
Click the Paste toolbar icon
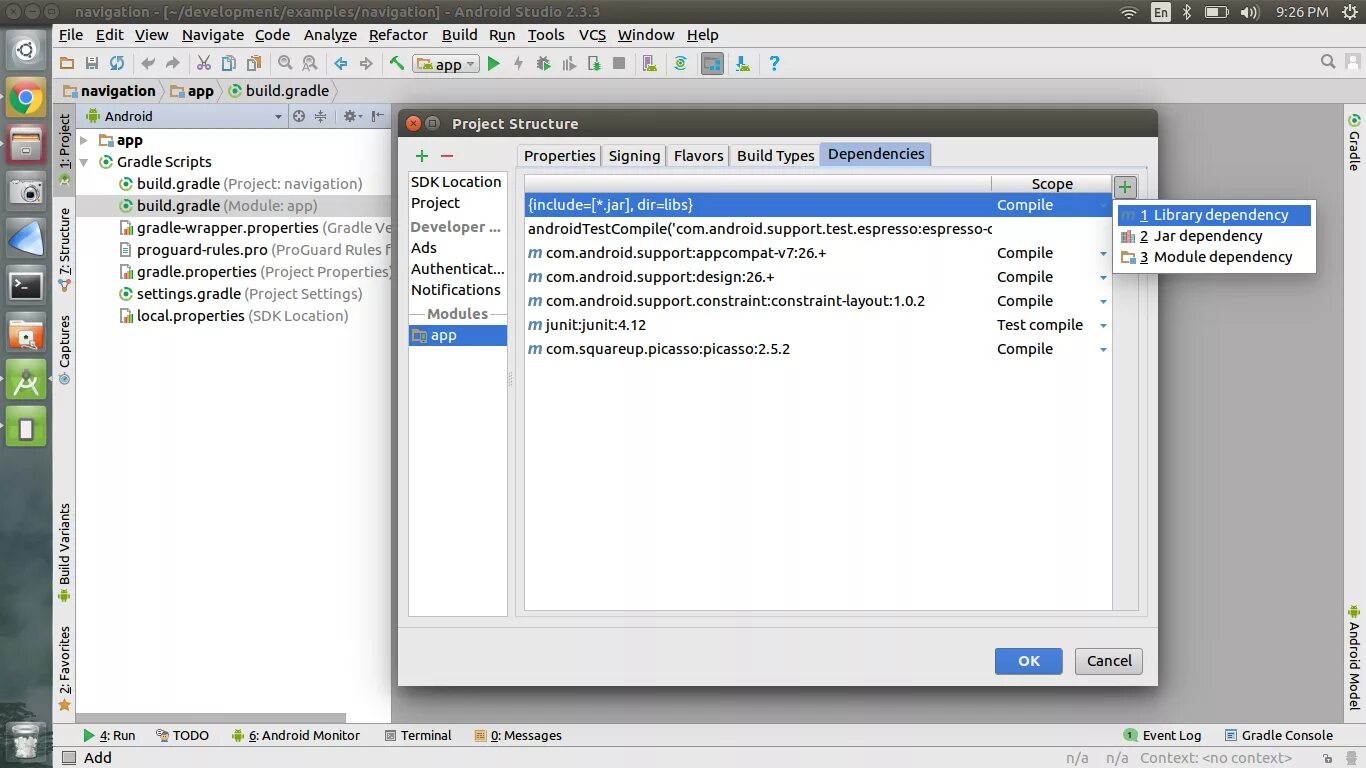coord(254,63)
